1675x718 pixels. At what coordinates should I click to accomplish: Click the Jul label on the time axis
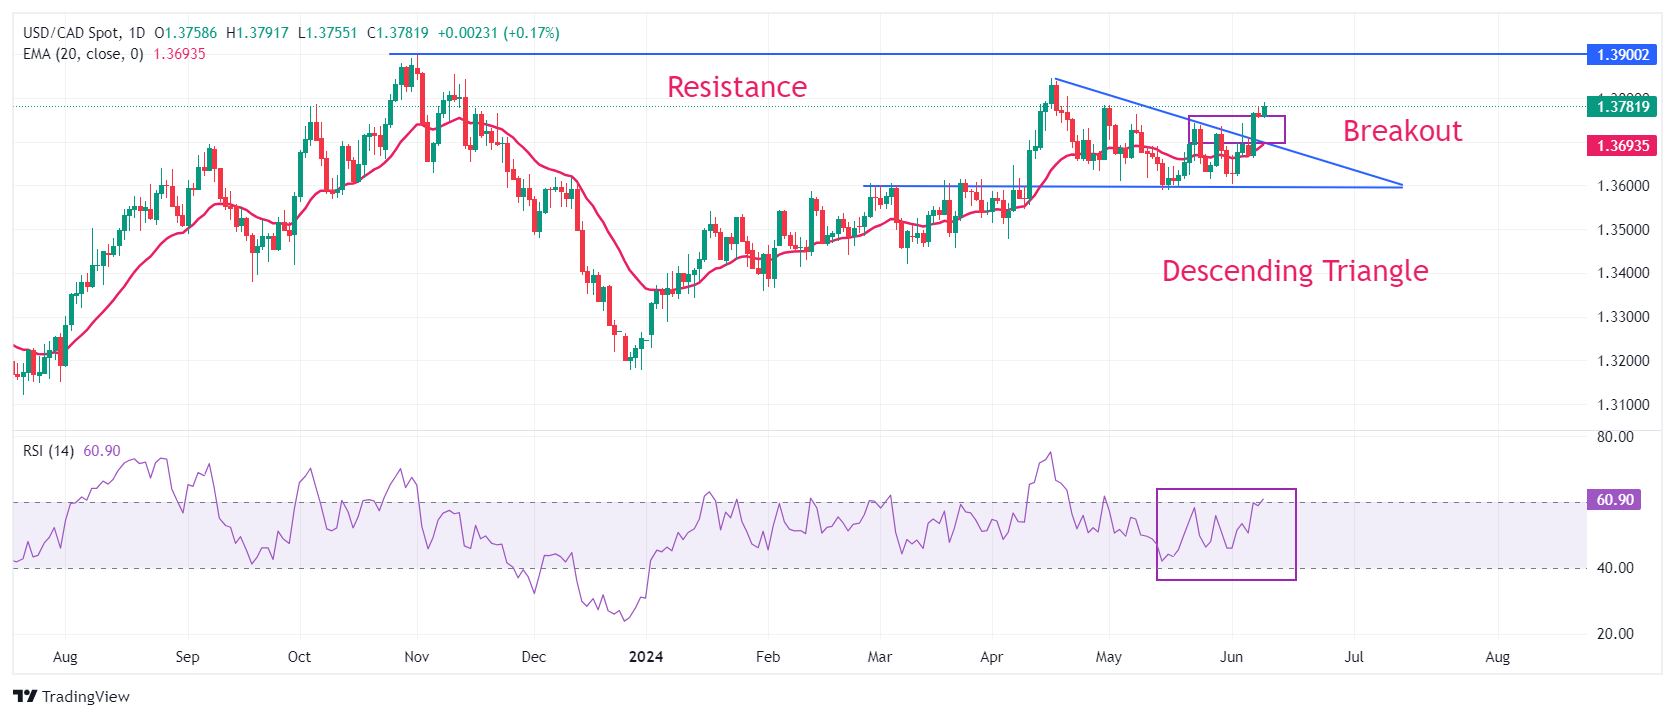tap(1354, 657)
